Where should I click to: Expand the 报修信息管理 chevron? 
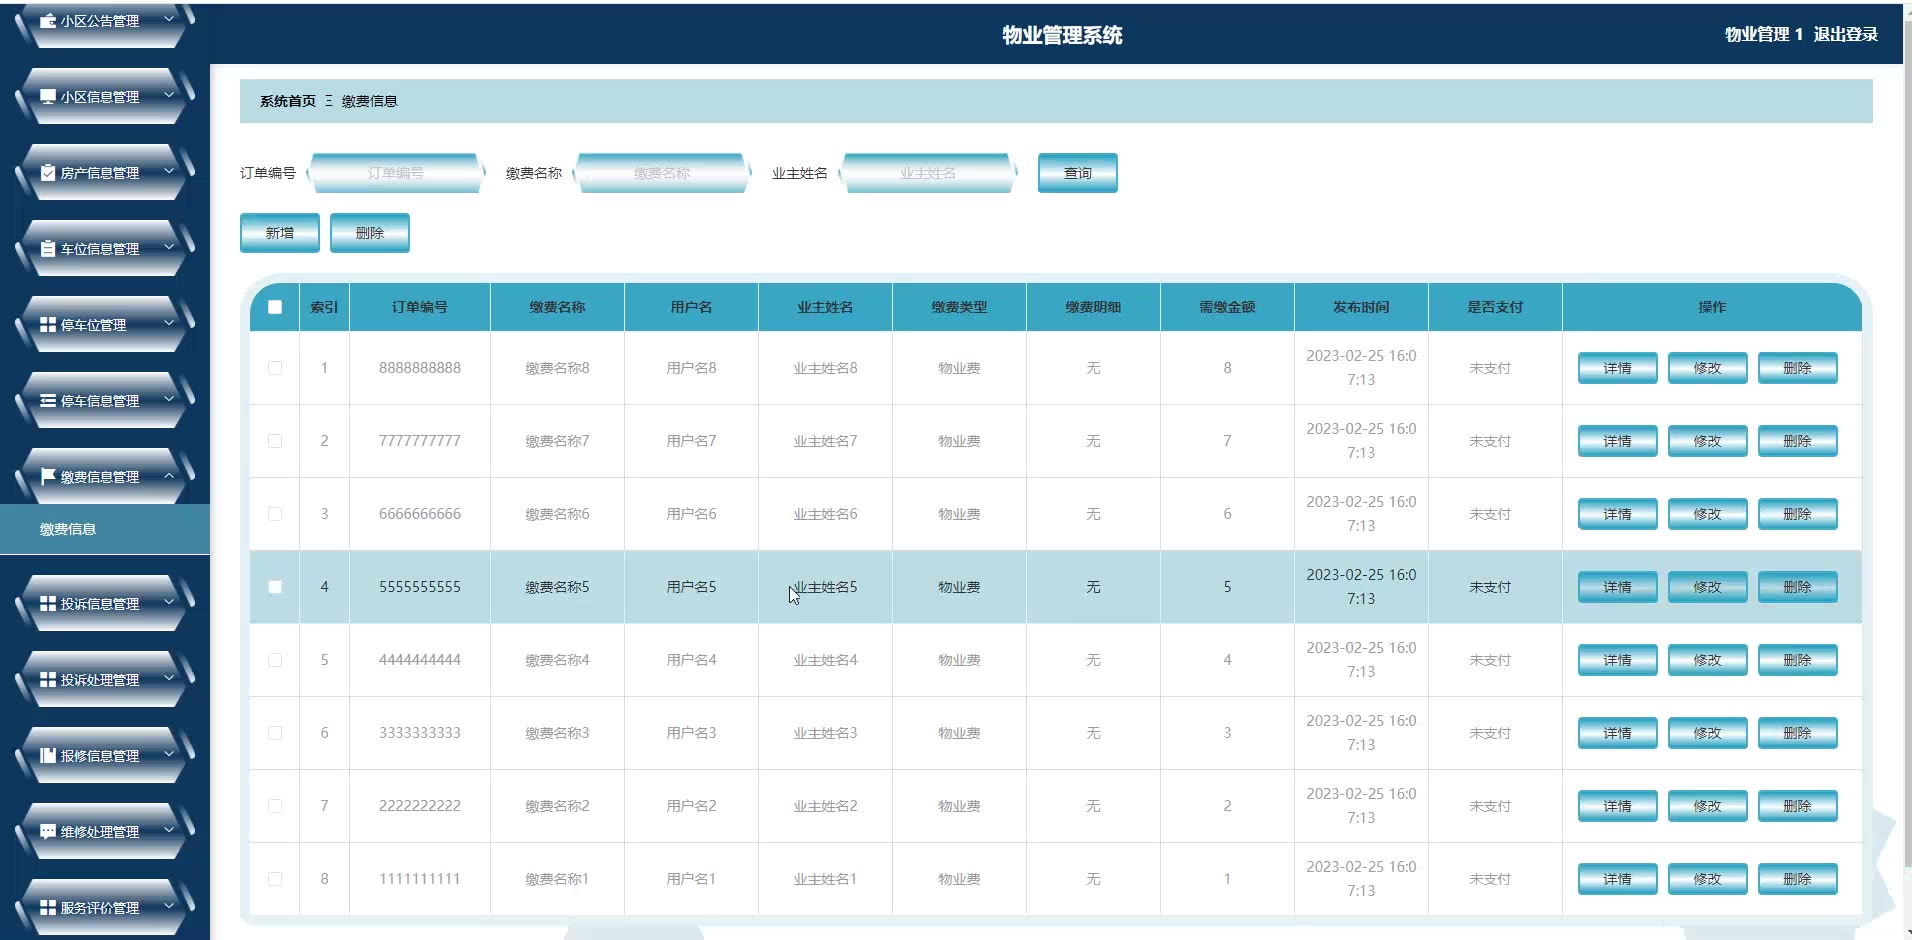(x=169, y=754)
